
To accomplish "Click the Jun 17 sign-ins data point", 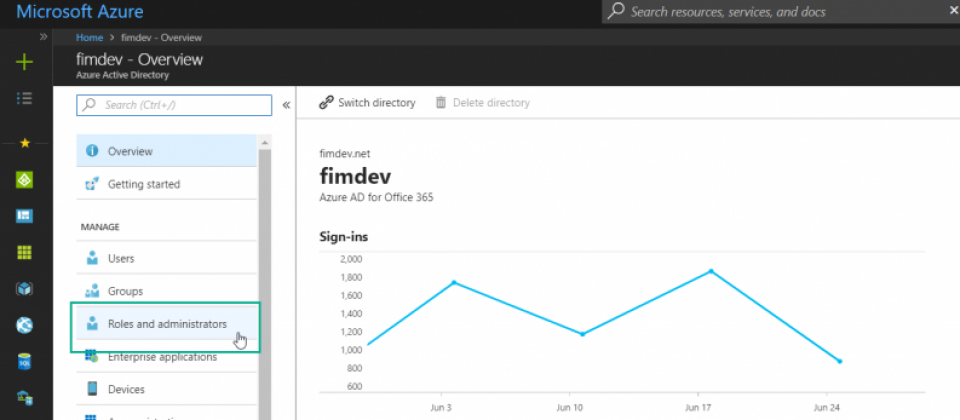I will 711,271.
